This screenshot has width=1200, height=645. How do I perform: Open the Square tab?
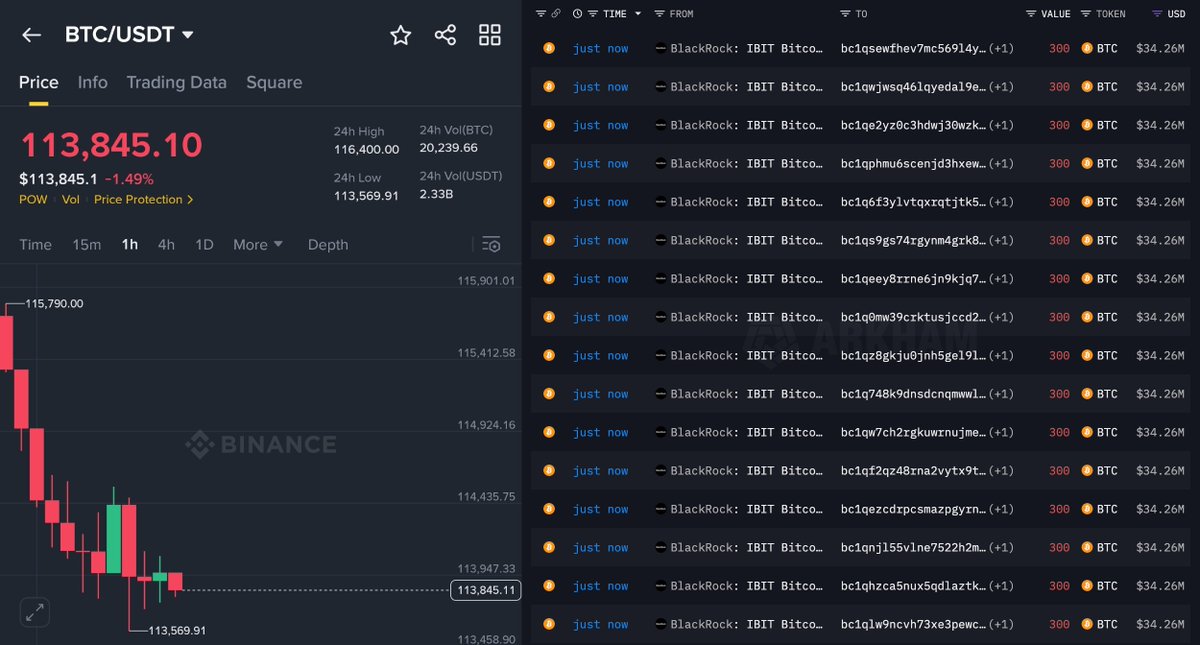tap(274, 82)
